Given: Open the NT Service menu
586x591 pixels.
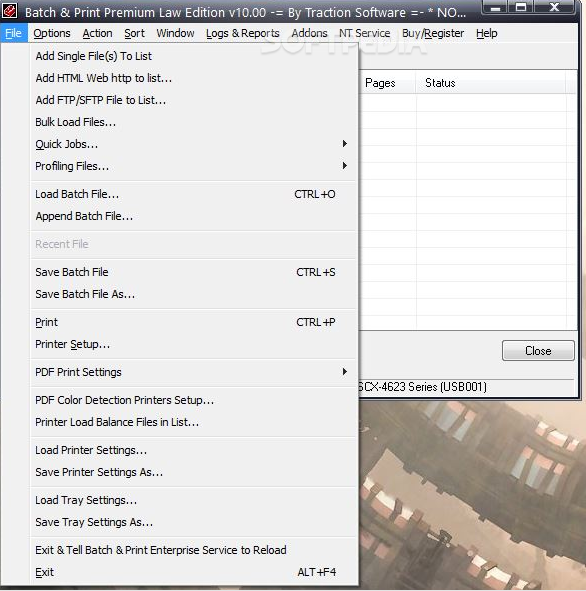Looking at the screenshot, I should [364, 33].
